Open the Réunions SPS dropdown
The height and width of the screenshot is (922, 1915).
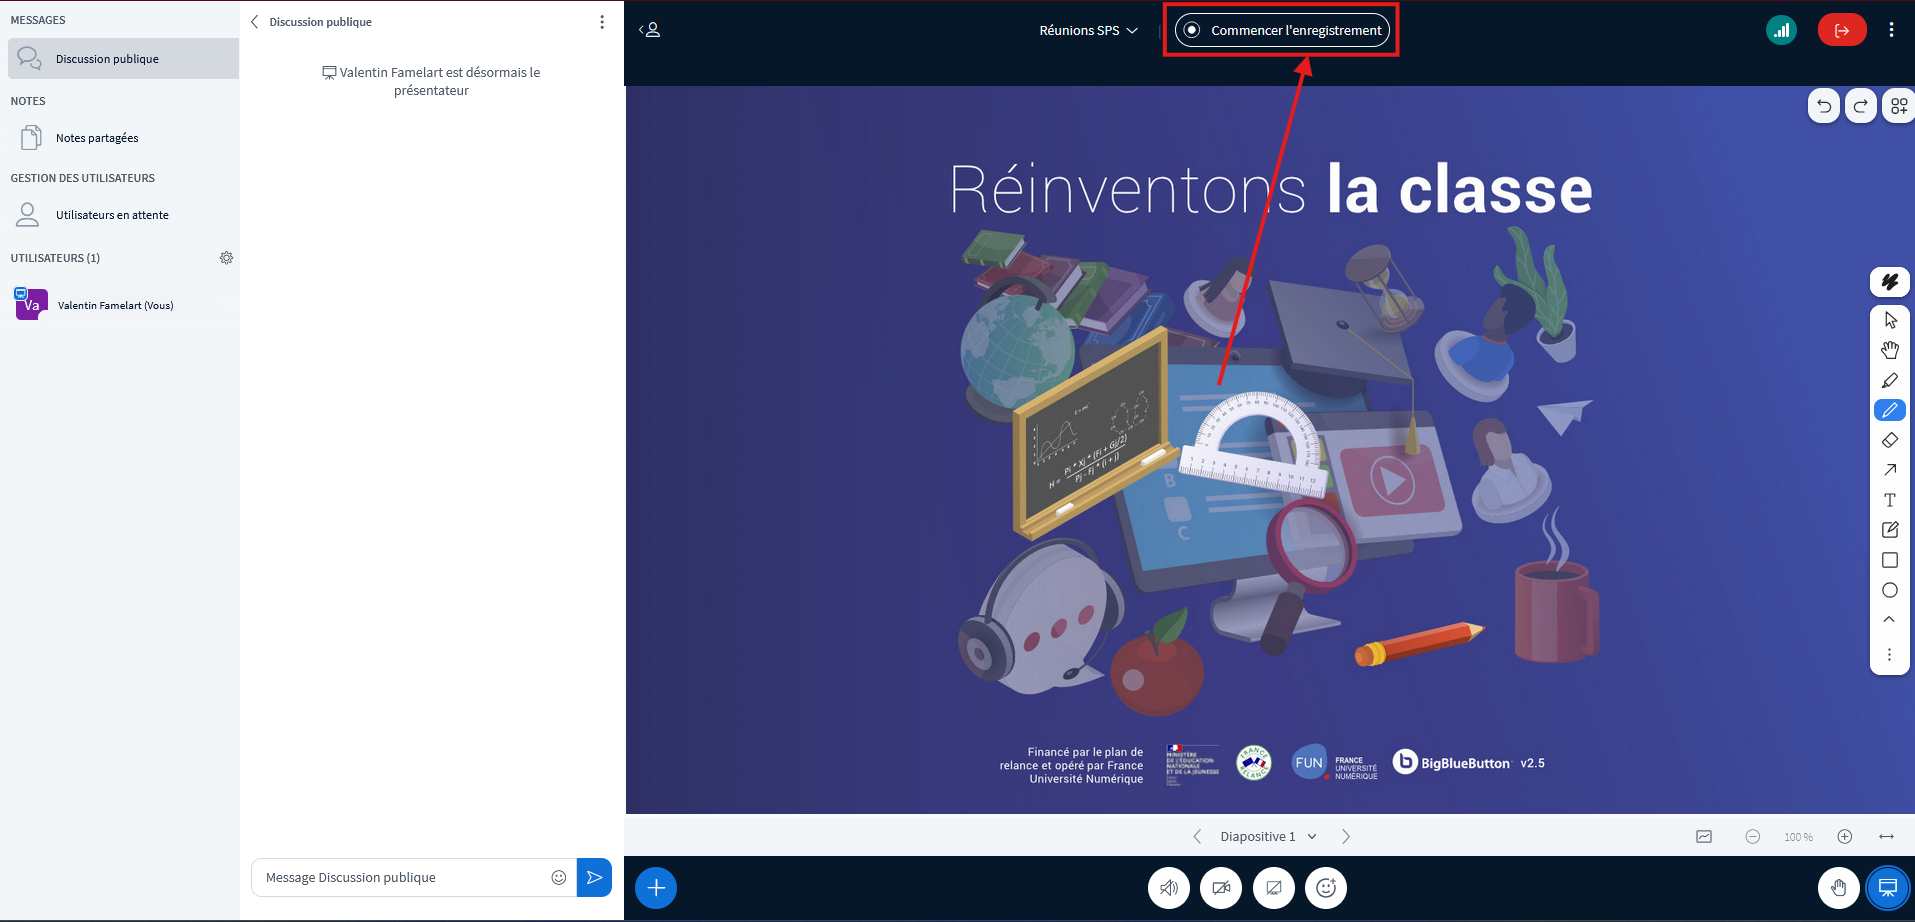click(1088, 30)
